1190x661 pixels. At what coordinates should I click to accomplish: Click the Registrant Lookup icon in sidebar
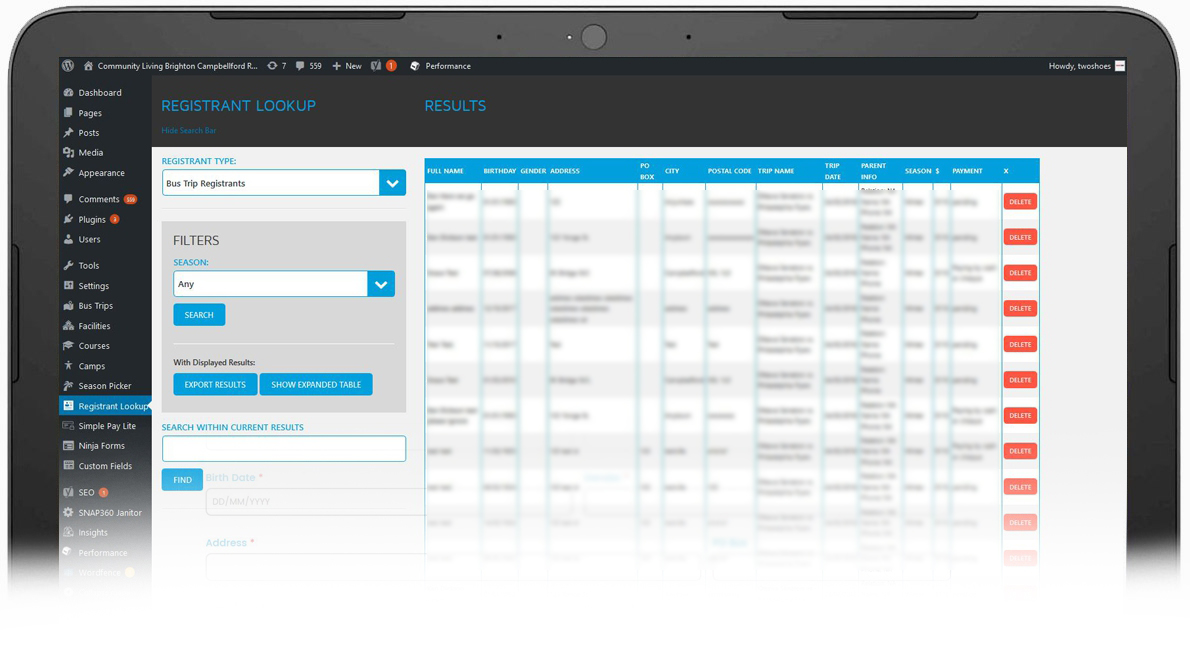[68, 406]
